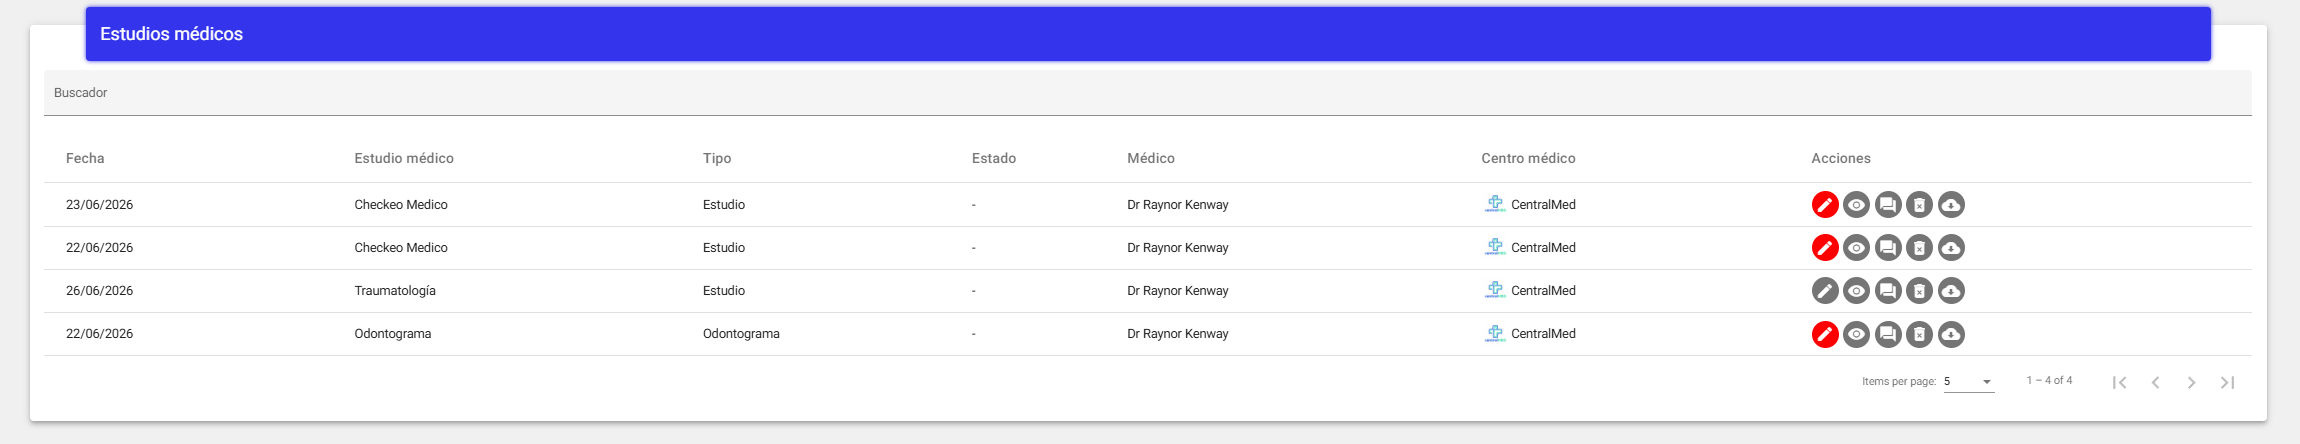The image size is (2300, 444).
Task: Click the Fecha column header
Action: (85, 158)
